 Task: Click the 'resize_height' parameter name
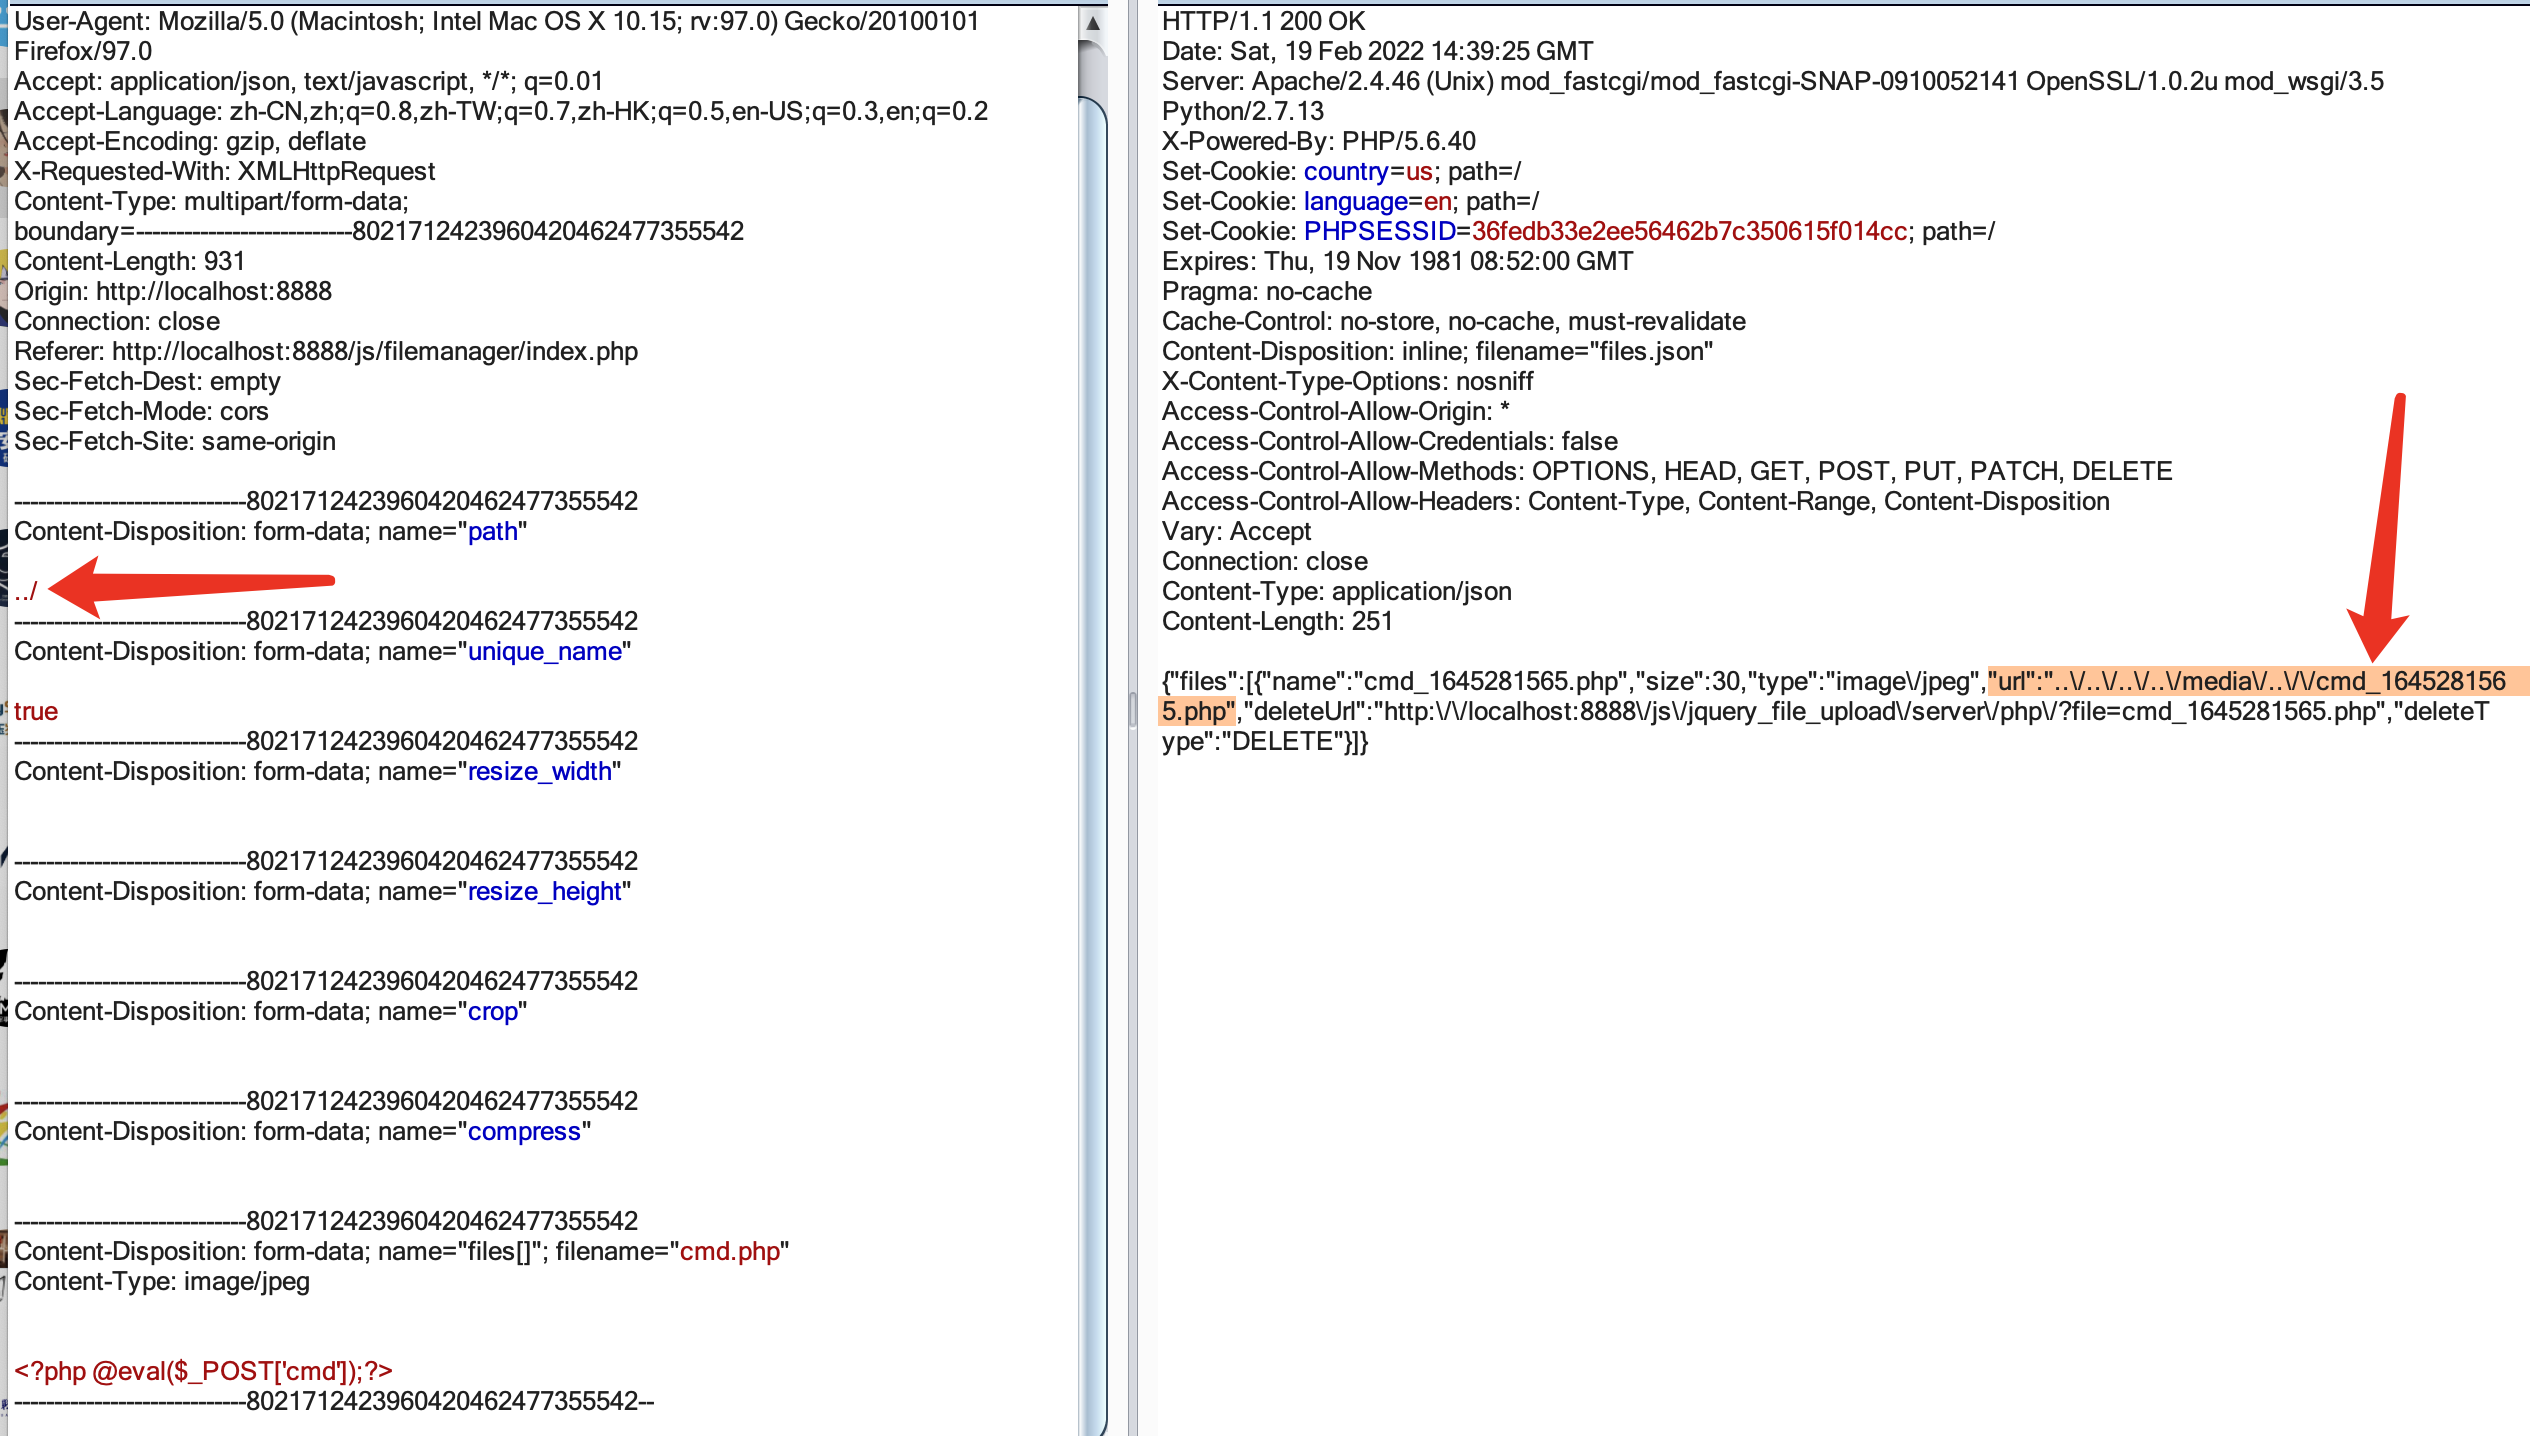point(544,891)
